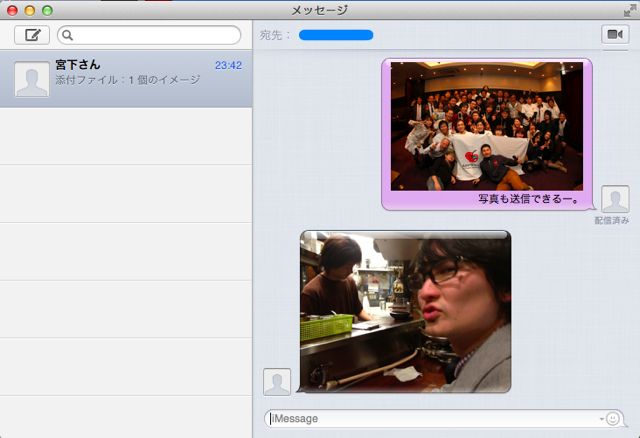Click the compose new message icon

click(x=32, y=35)
